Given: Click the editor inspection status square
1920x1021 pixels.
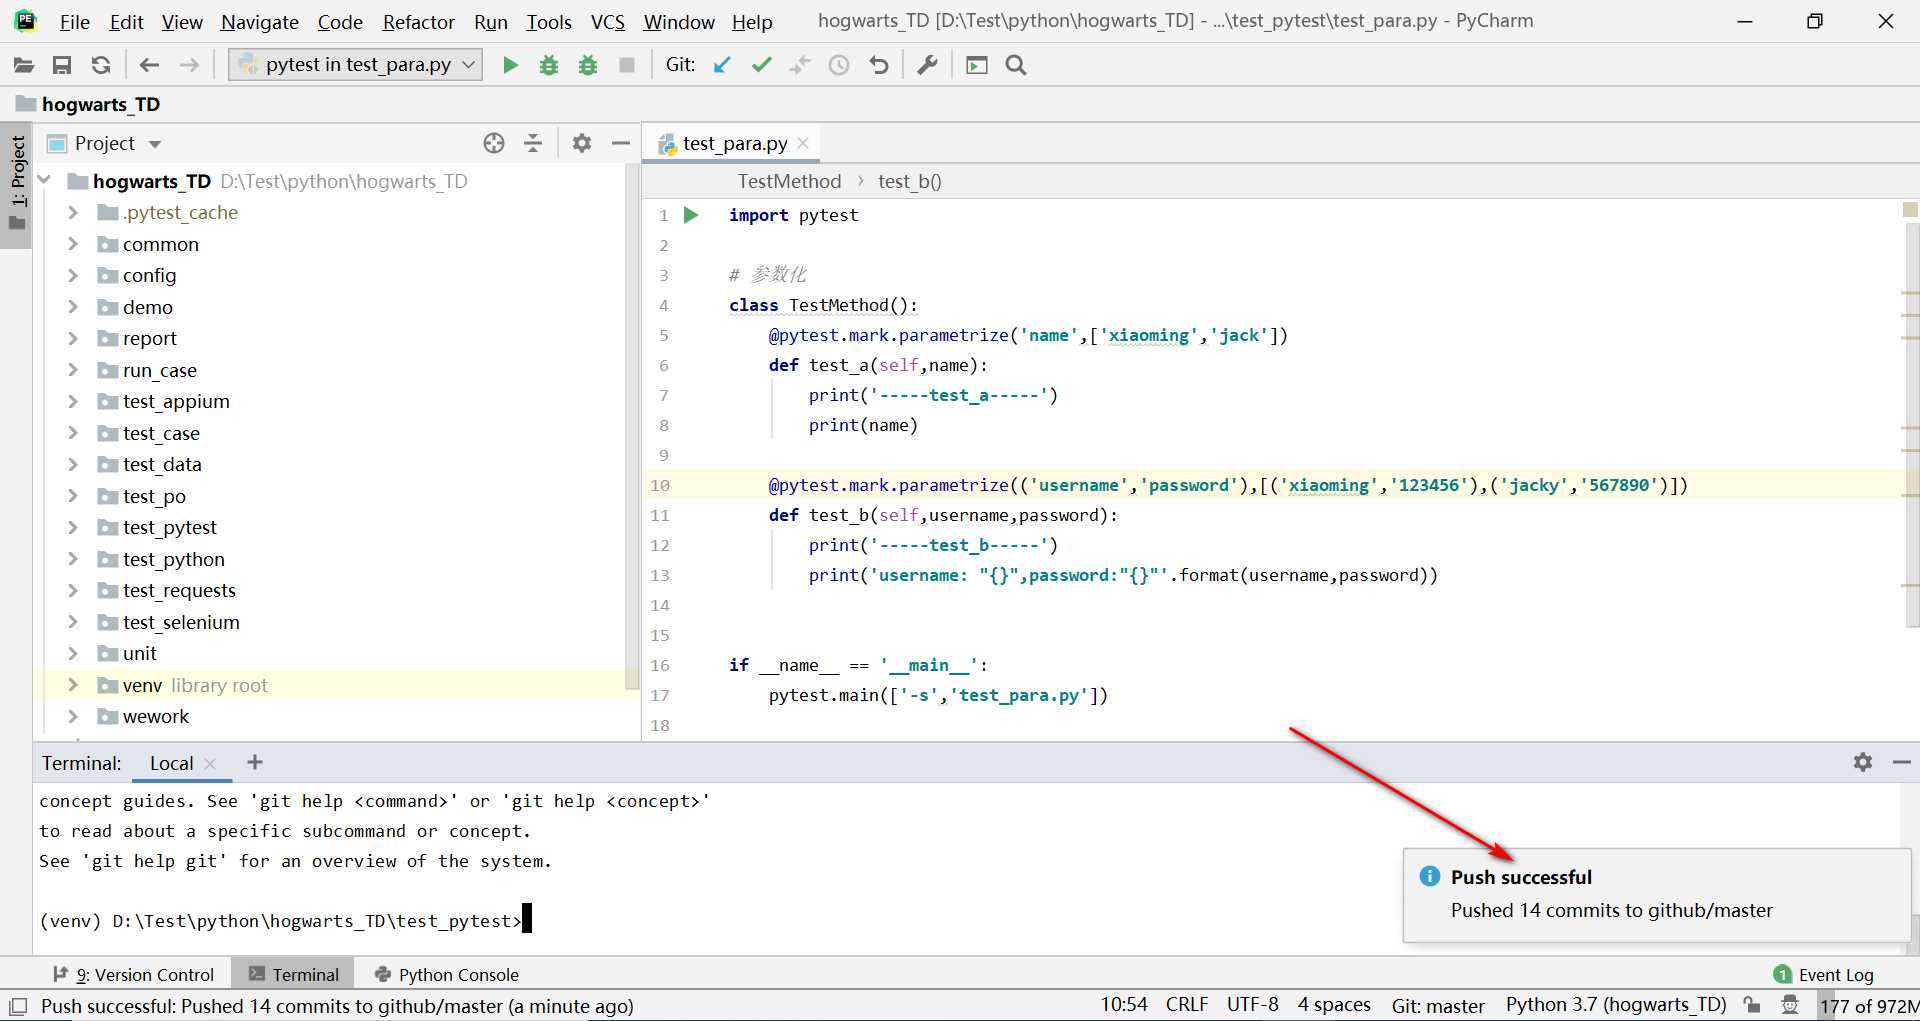Looking at the screenshot, I should coord(1909,209).
